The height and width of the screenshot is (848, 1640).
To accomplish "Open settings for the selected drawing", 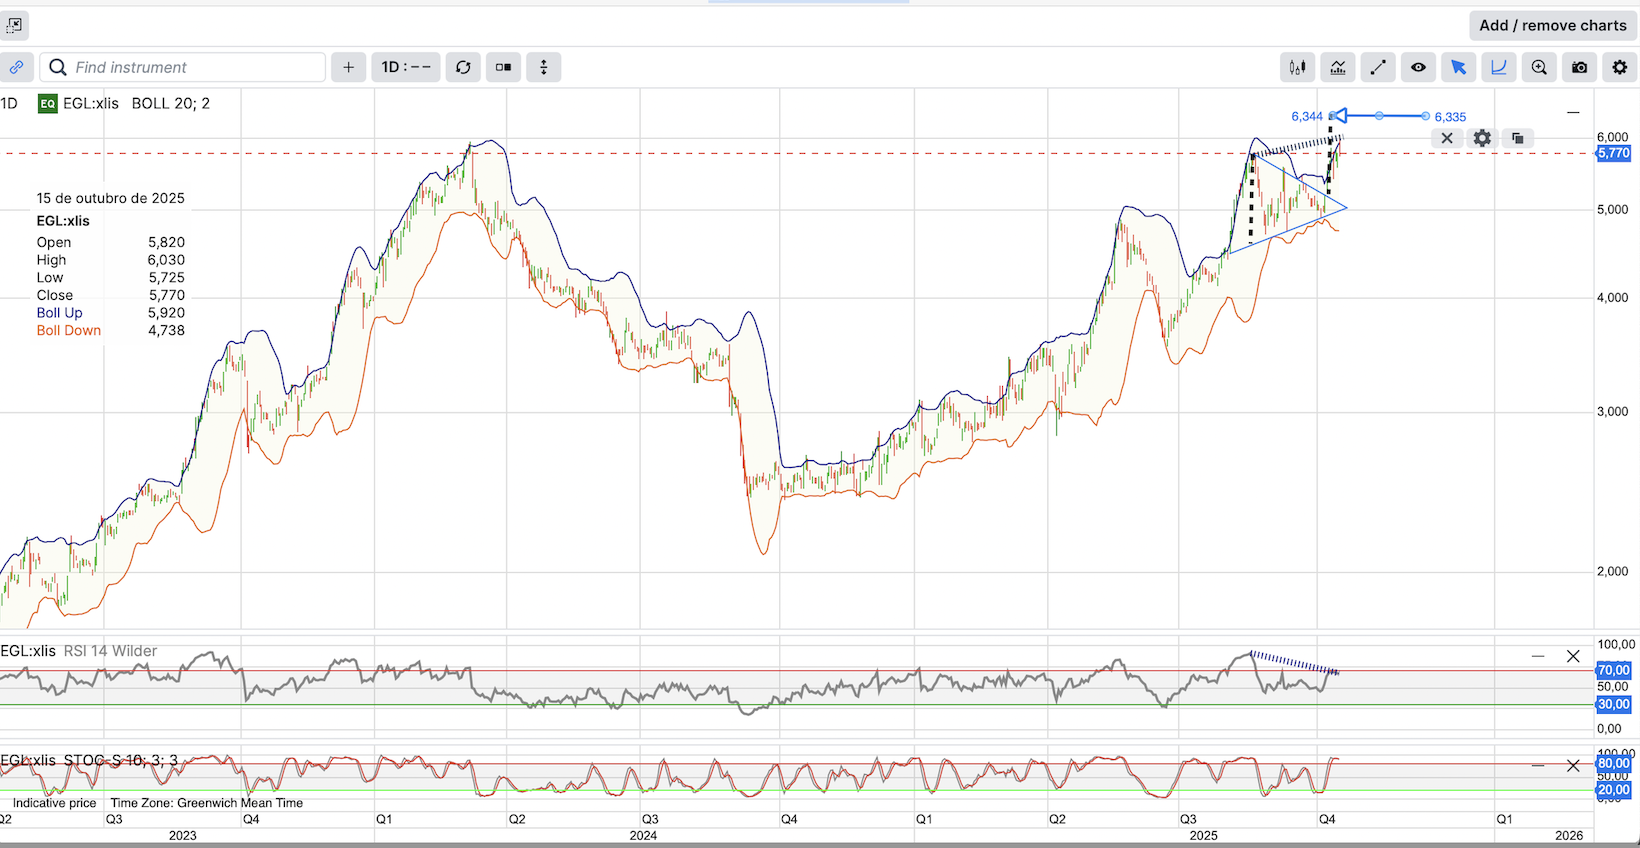I will point(1482,138).
